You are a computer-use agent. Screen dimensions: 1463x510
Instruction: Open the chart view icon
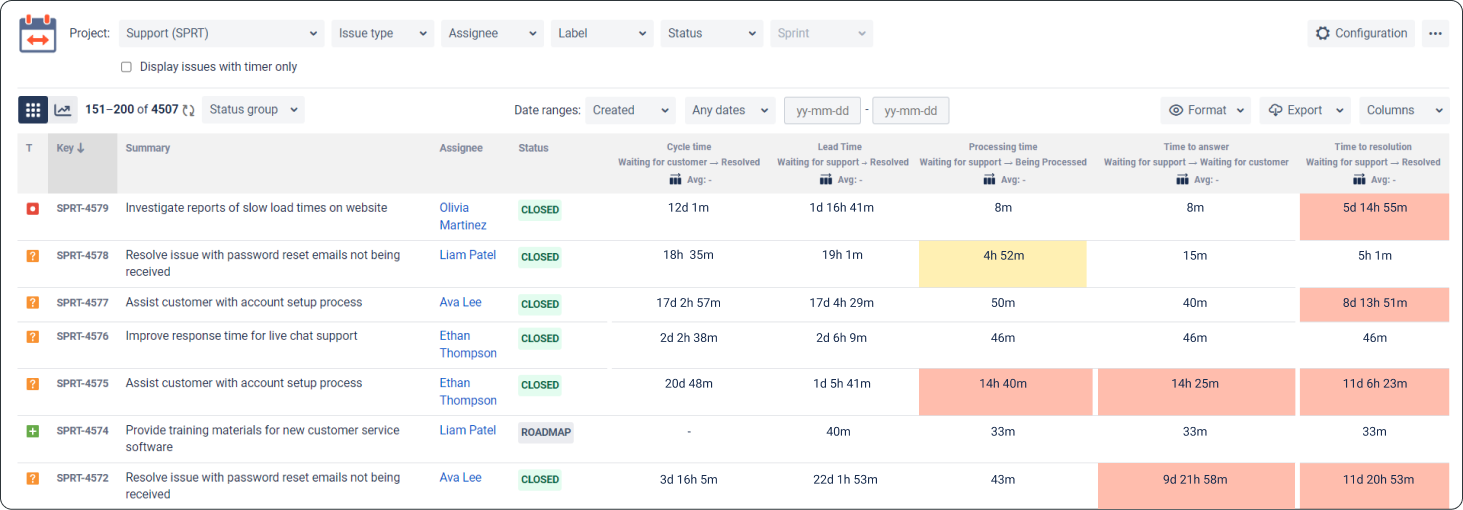click(x=63, y=110)
